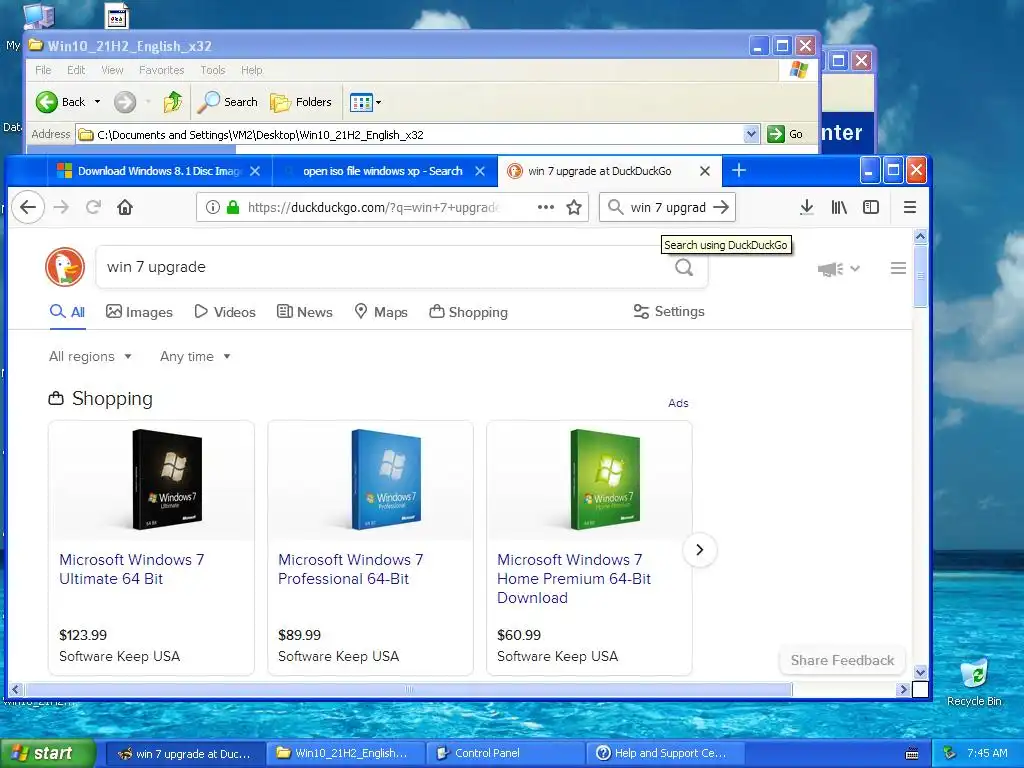Screen dimensions: 1024x768
Task: Open DuckDuckGo megaphone announcements dropdown
Action: click(x=839, y=268)
